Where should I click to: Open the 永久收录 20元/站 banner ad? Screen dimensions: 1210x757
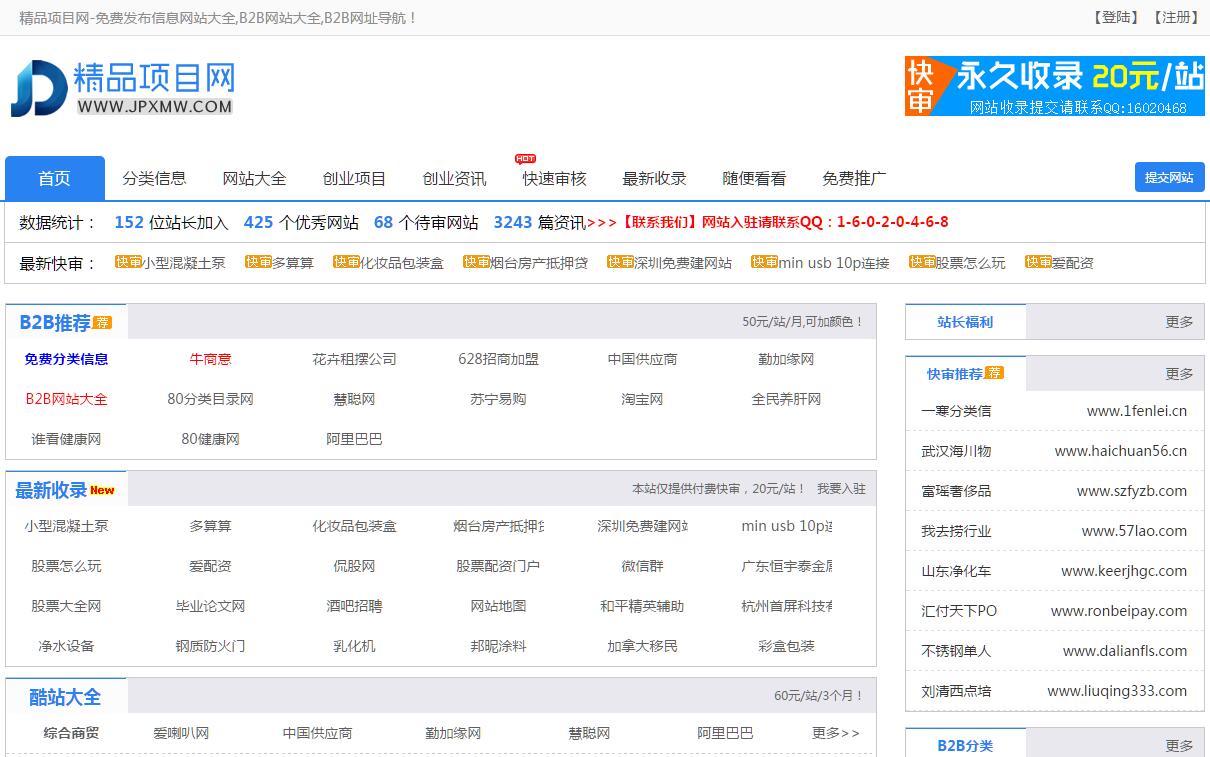tap(1054, 86)
